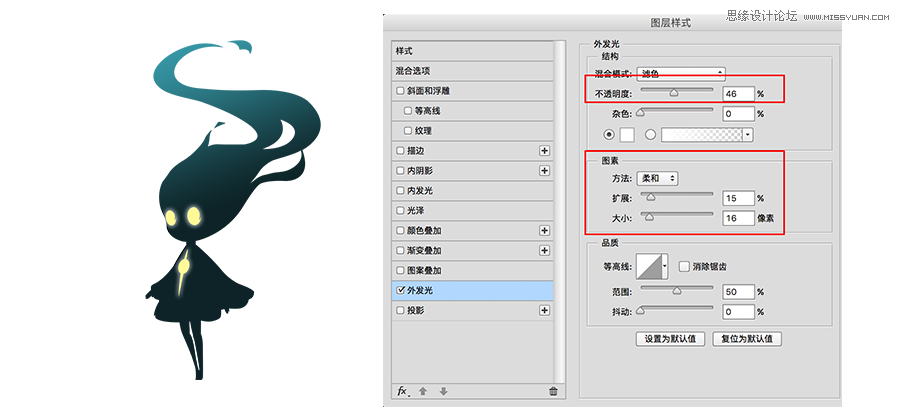900x420 pixels.
Task: Select the 光泽 row in the list
Action: (x=472, y=211)
